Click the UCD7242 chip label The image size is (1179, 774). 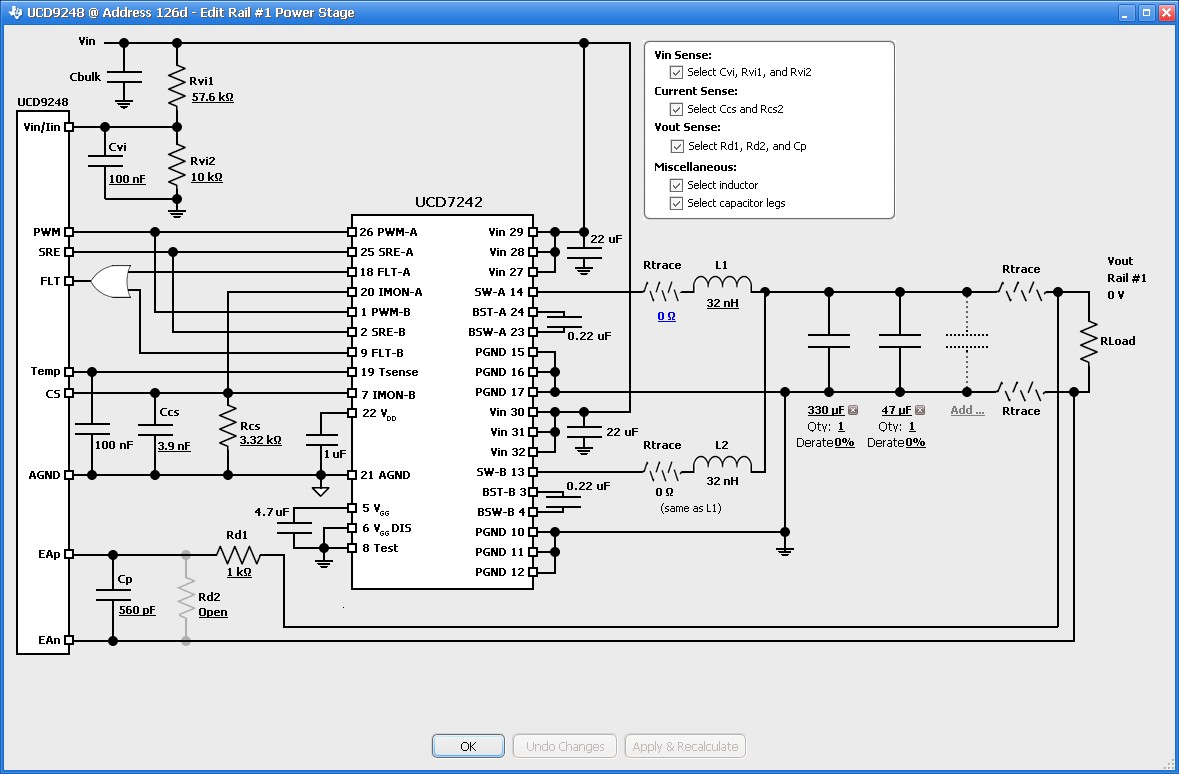(449, 202)
